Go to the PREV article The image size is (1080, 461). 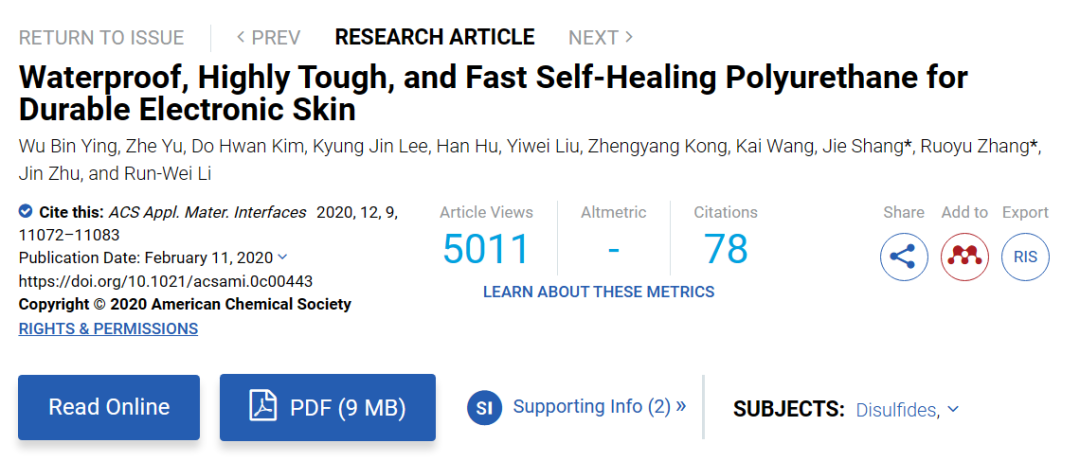pyautogui.click(x=268, y=38)
